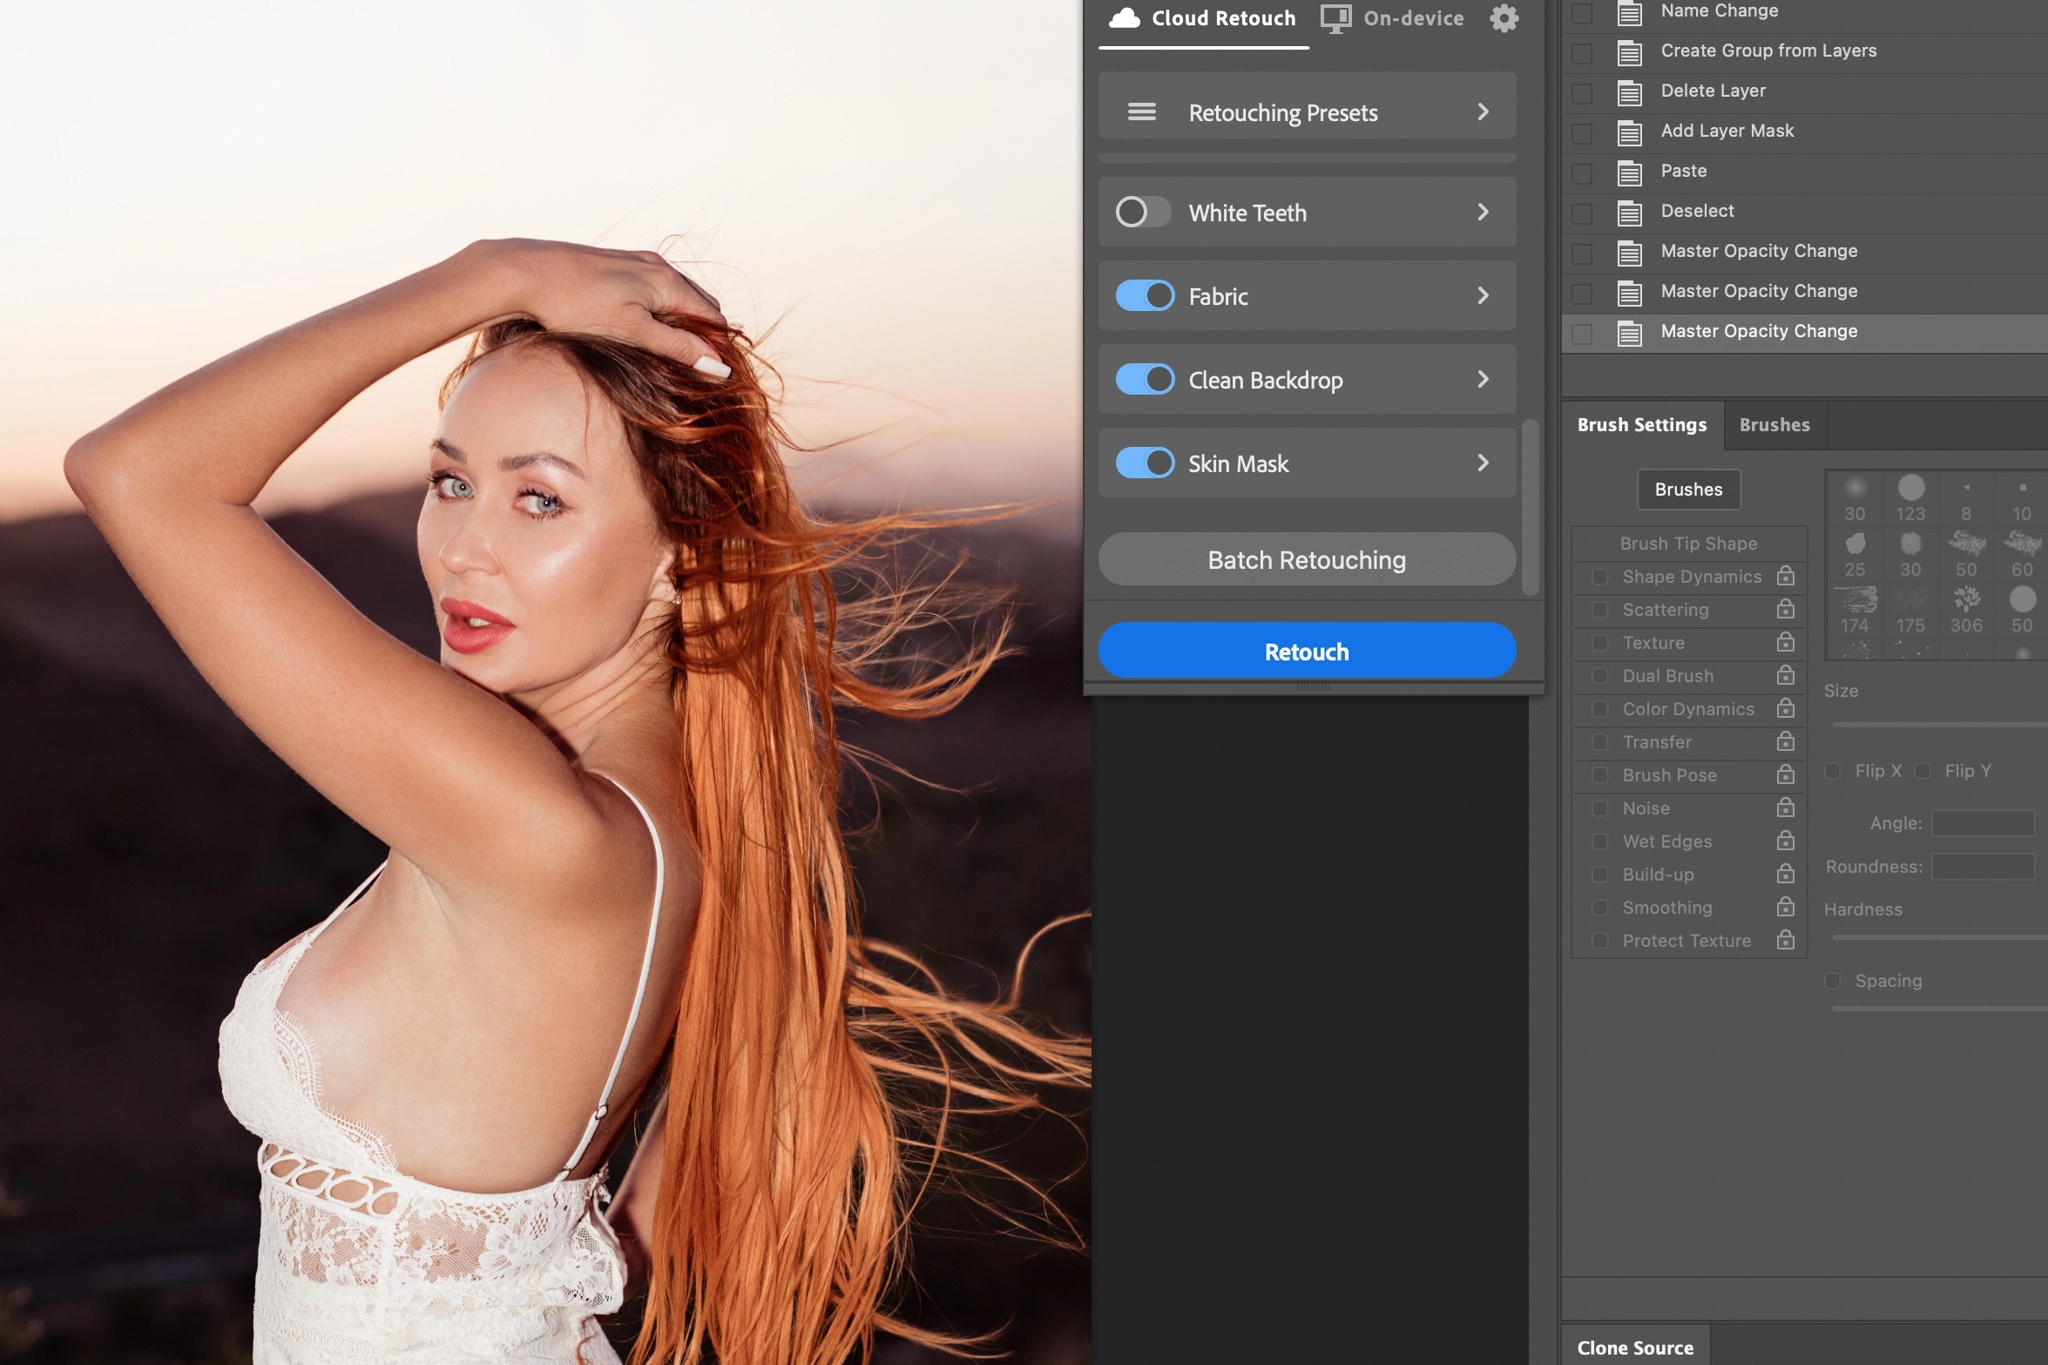This screenshot has height=1365, width=2048.
Task: Toggle White Teeth retouching on
Action: point(1142,212)
